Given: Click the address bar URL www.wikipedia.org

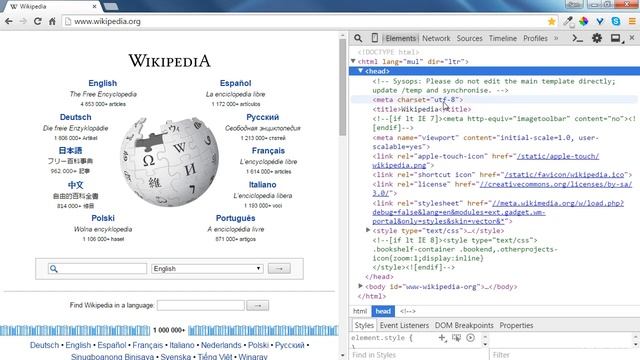Looking at the screenshot, I should pyautogui.click(x=107, y=21).
